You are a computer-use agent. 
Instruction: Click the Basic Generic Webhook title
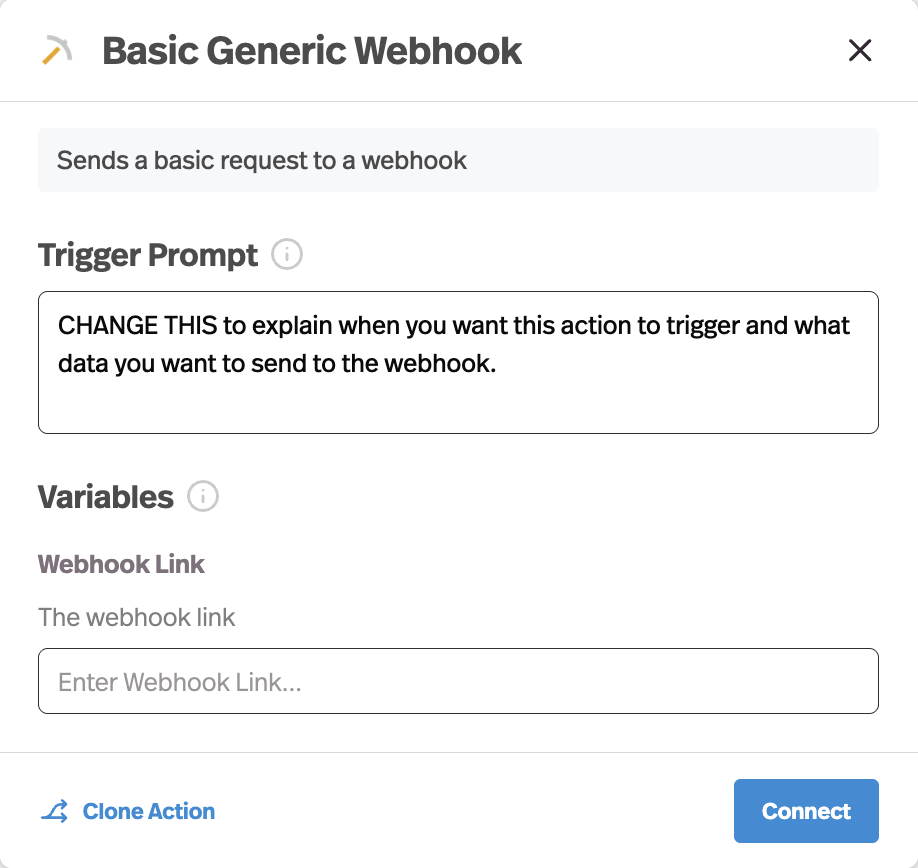(x=310, y=50)
